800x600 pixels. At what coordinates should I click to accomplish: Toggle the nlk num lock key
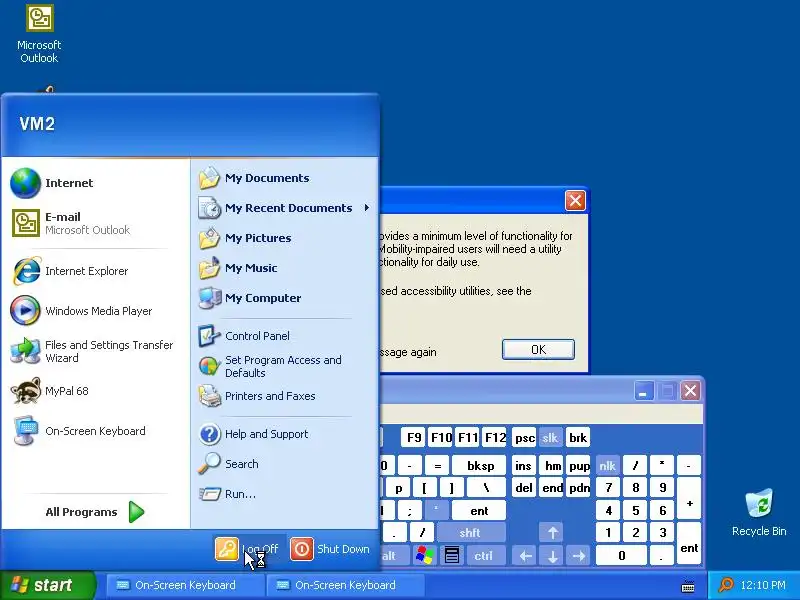tap(607, 466)
